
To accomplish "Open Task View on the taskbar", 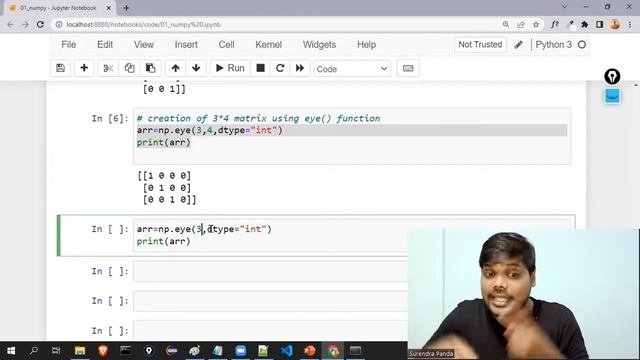I will tap(56, 351).
